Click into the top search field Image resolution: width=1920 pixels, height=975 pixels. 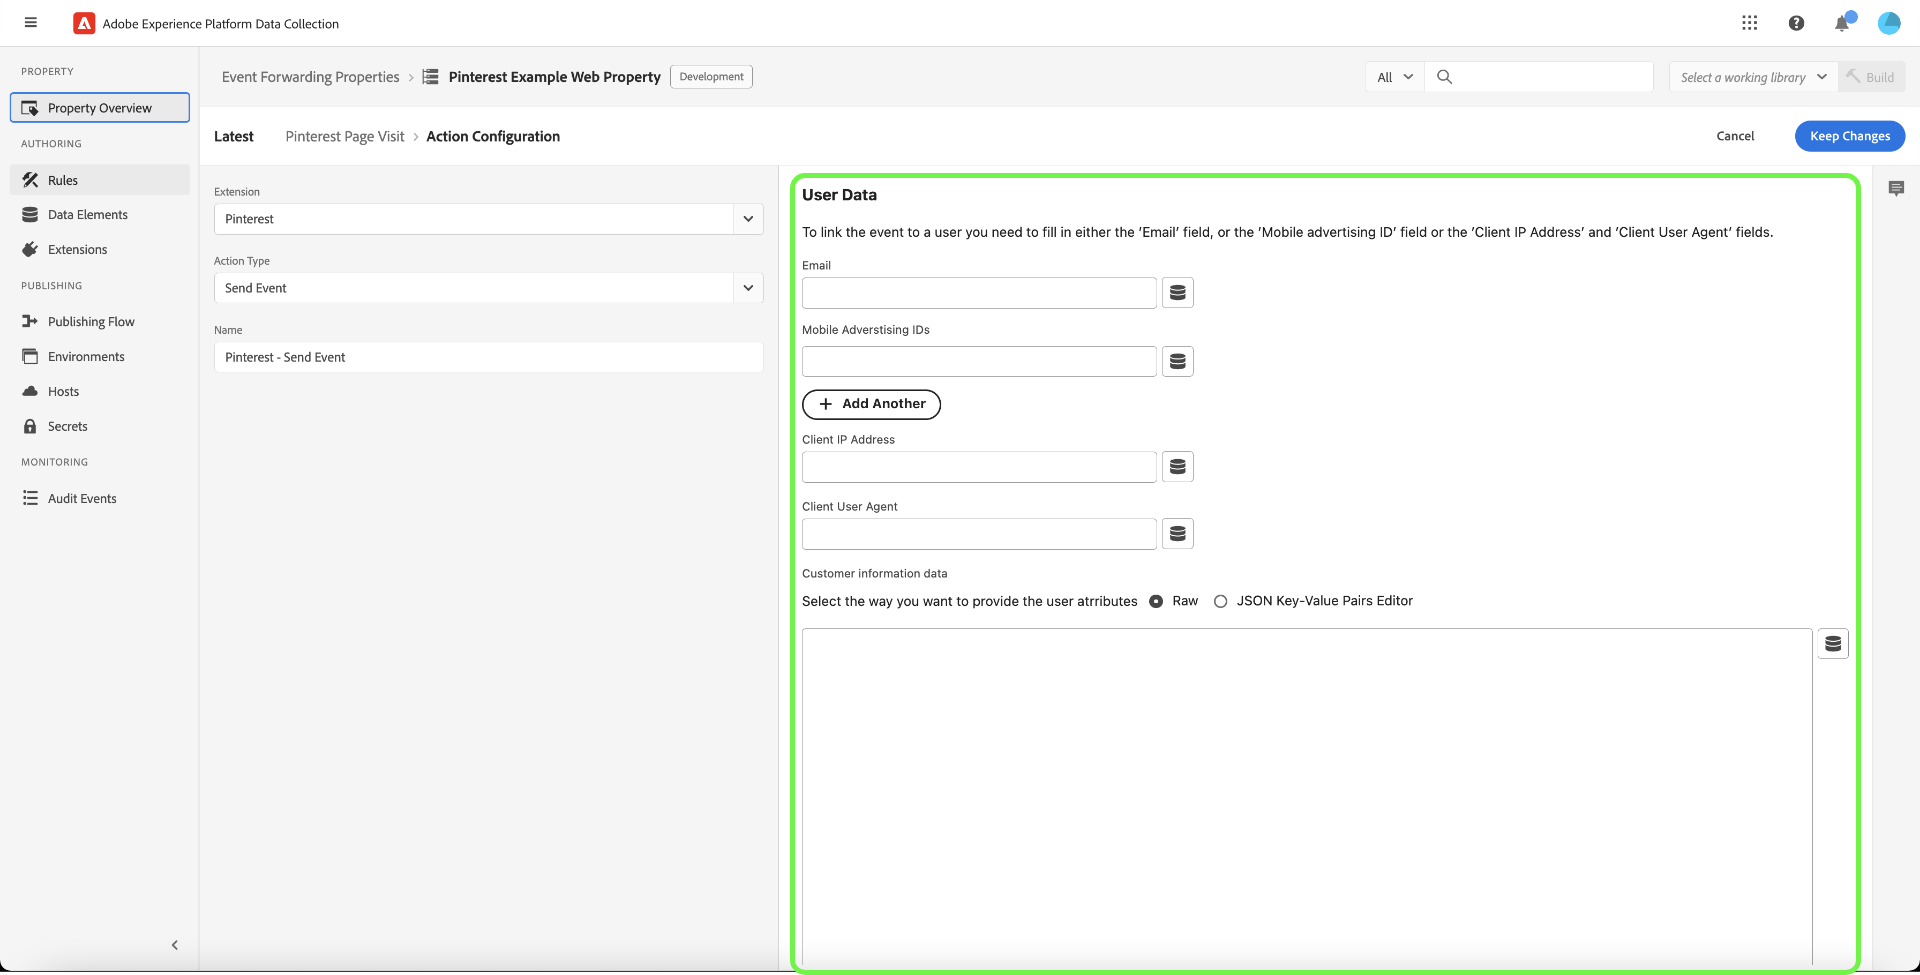point(1539,77)
